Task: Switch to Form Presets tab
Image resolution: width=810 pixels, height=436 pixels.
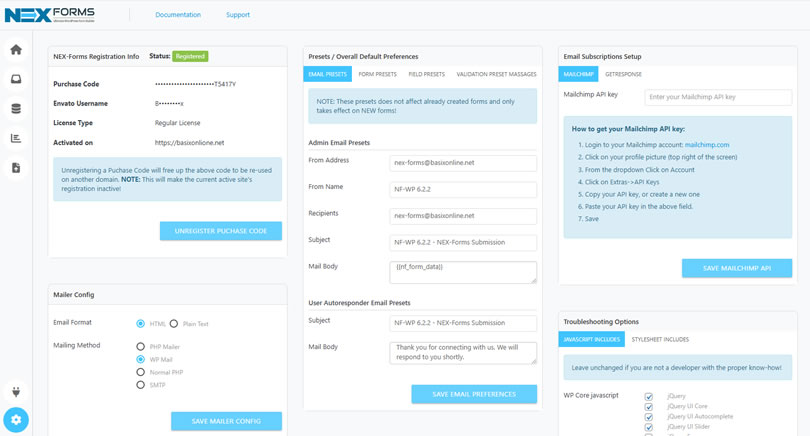Action: pyautogui.click(x=378, y=74)
